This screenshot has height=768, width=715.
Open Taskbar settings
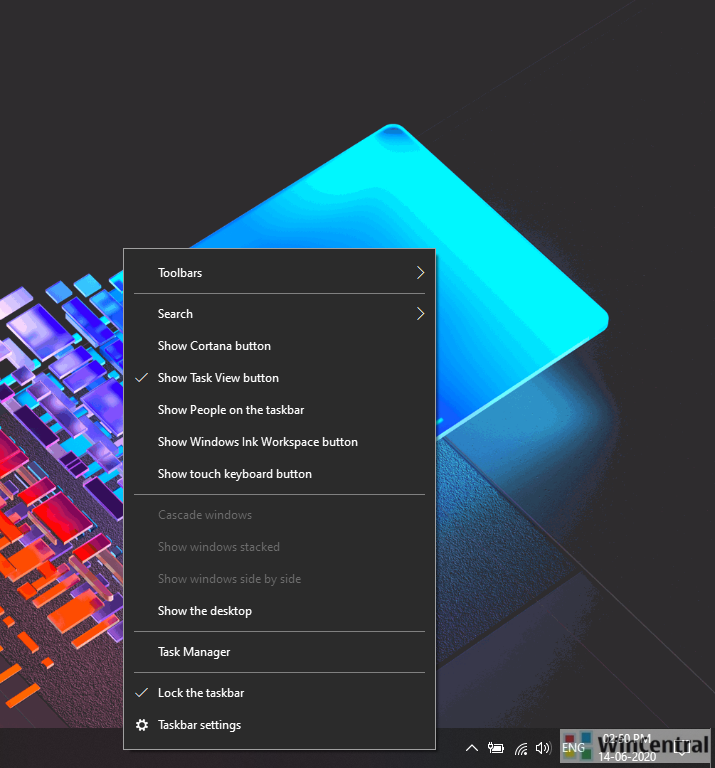(x=199, y=725)
